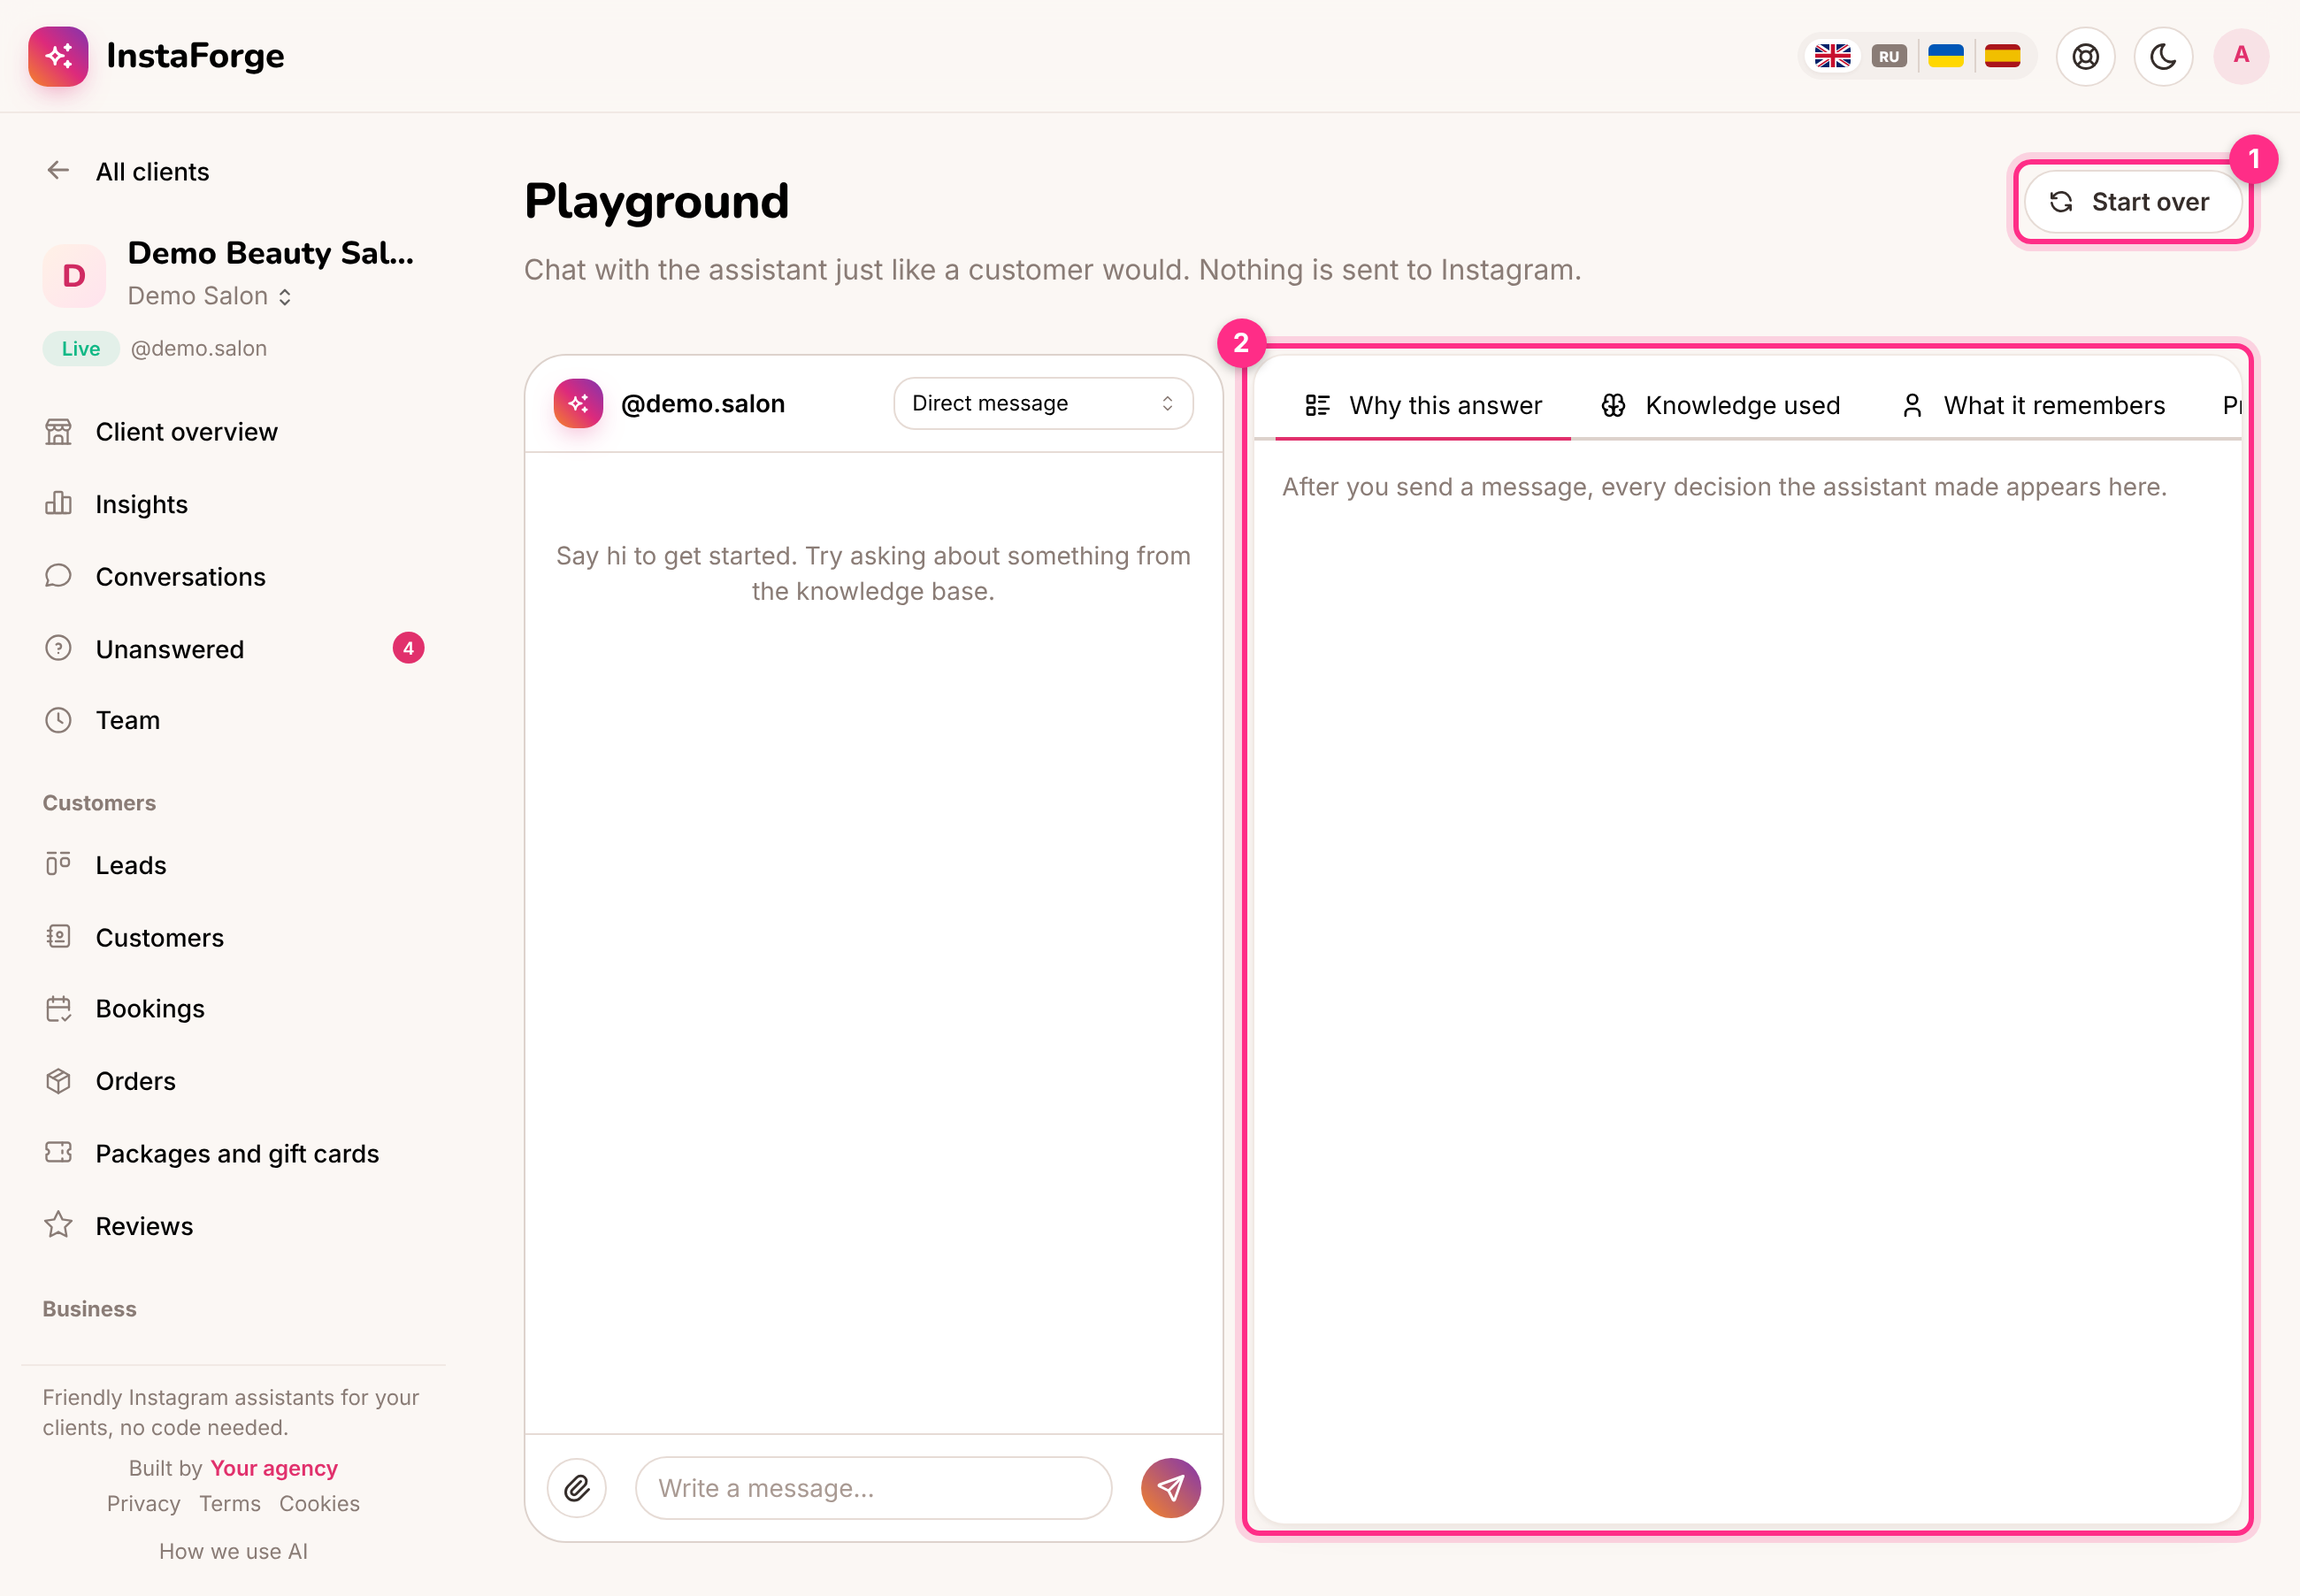Image resolution: width=2300 pixels, height=1596 pixels.
Task: Open the Terms link
Action: pos(230,1504)
